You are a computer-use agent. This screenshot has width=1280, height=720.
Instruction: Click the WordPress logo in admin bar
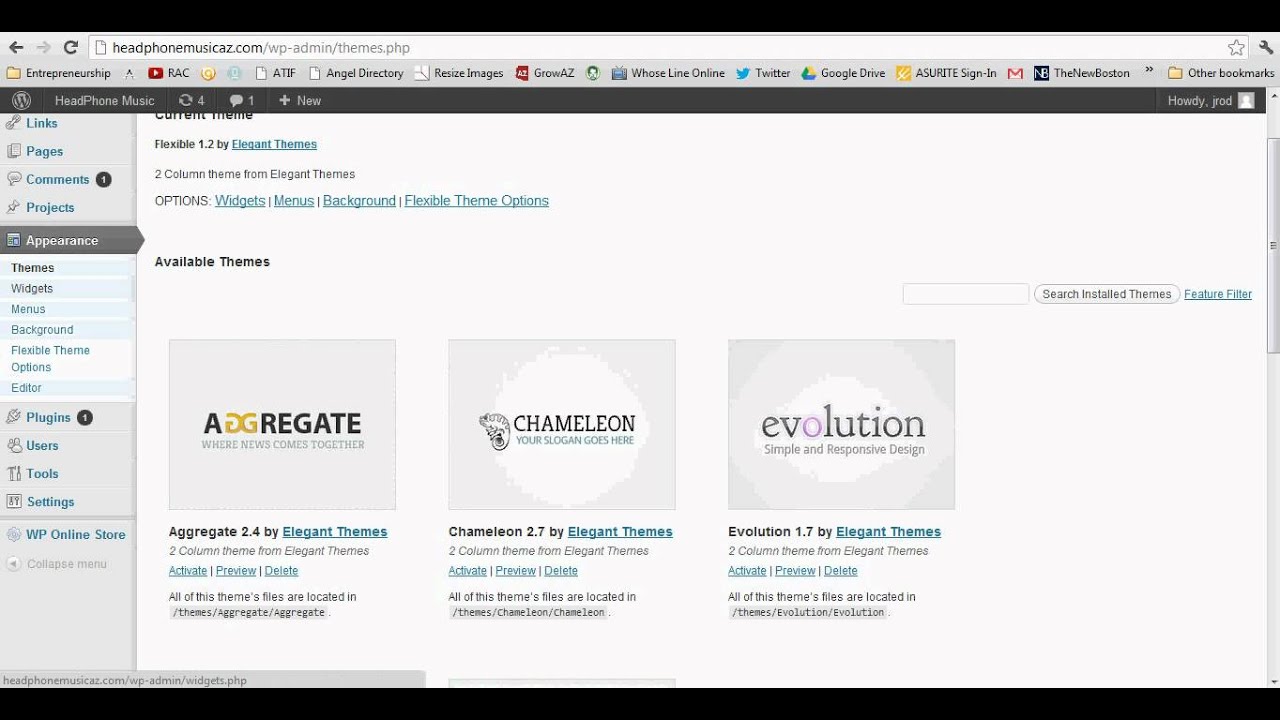pyautogui.click(x=21, y=100)
